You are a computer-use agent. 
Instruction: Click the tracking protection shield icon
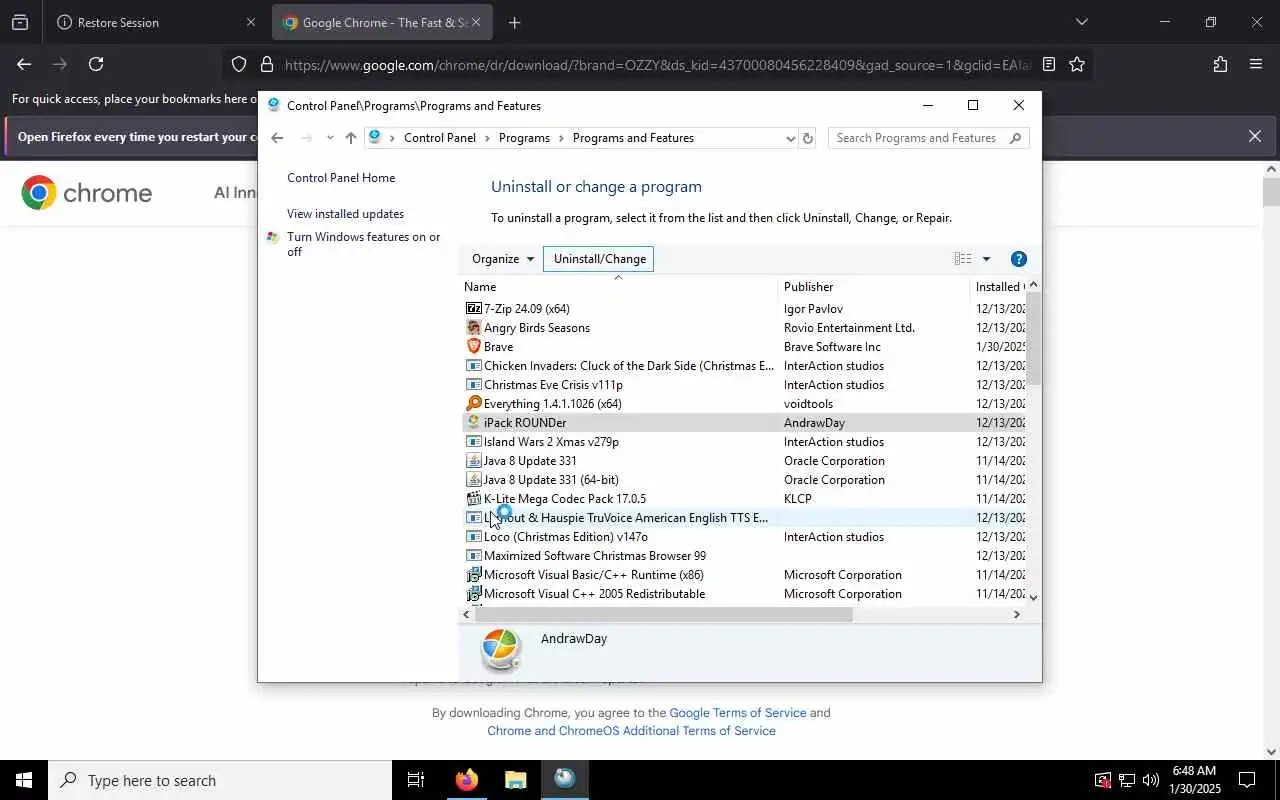[239, 64]
